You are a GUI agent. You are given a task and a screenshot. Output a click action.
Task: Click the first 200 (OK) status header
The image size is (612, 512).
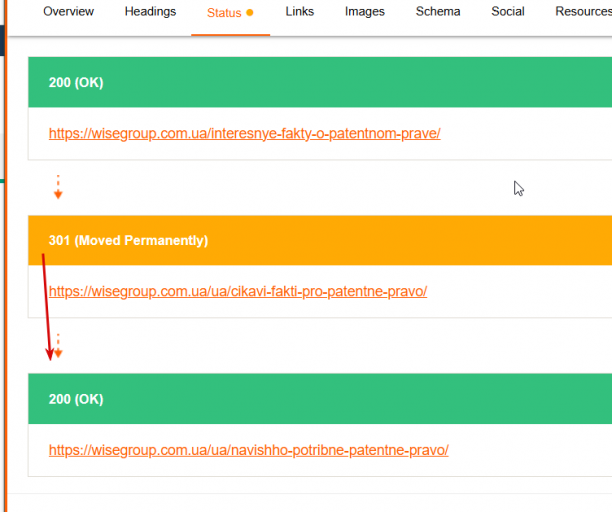(320, 82)
